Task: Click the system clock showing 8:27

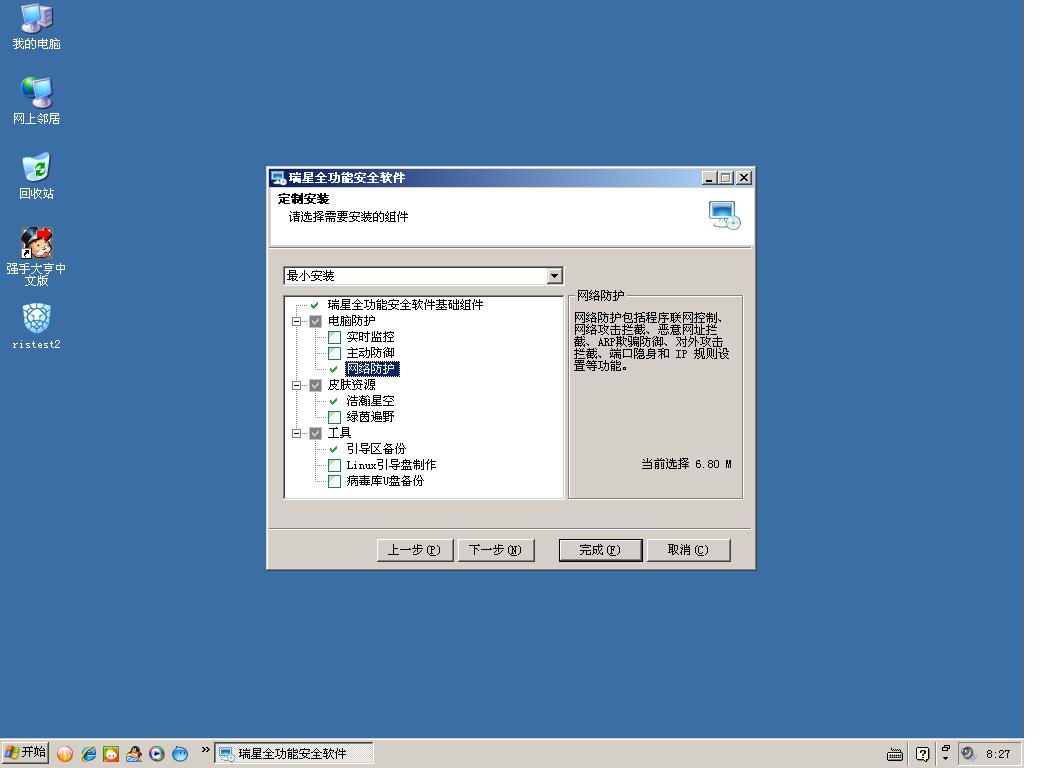Action: click(998, 754)
